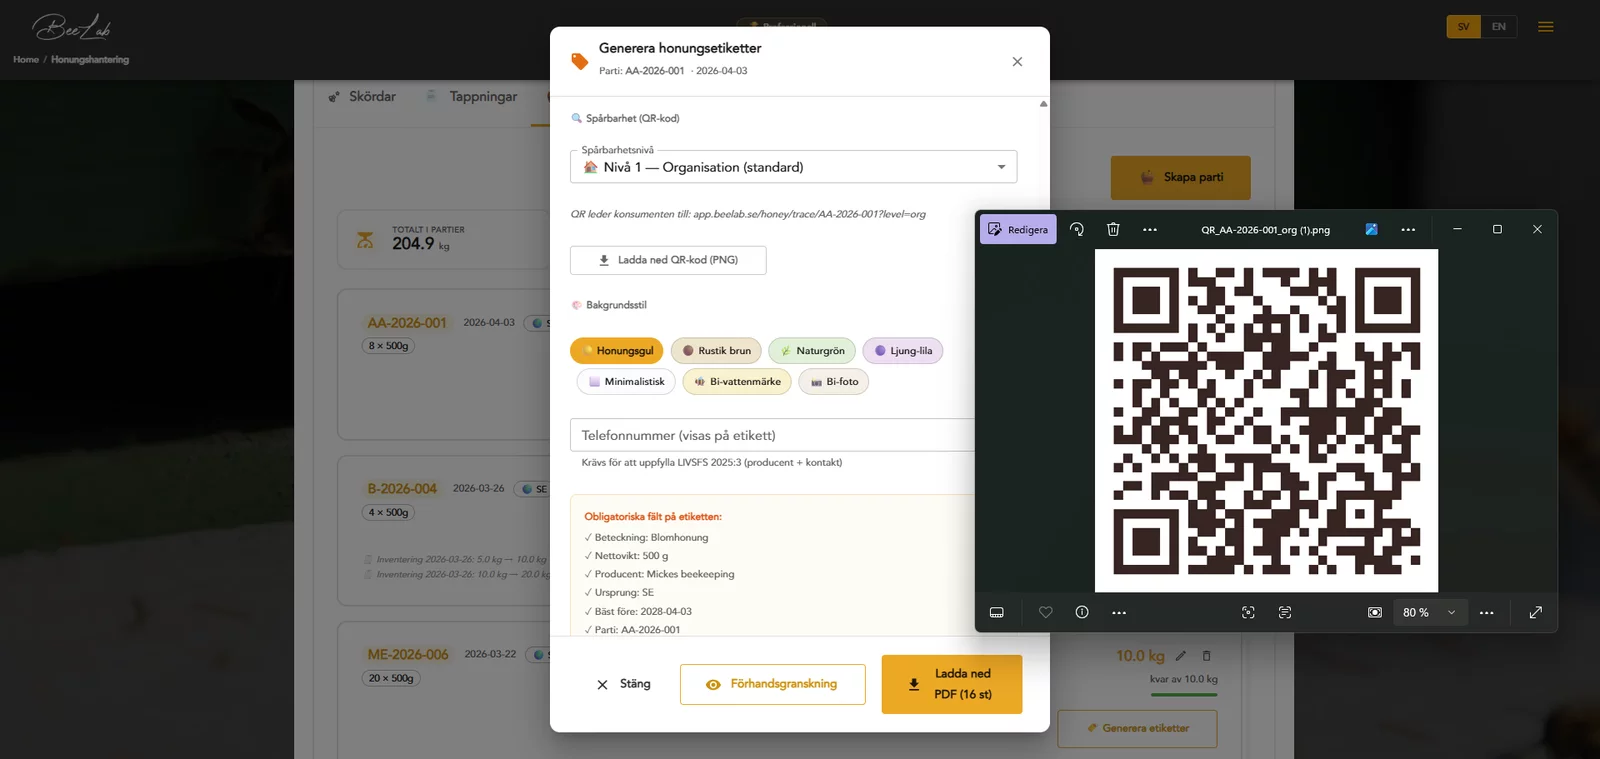Open the hamburger menu top right

(x=1546, y=27)
